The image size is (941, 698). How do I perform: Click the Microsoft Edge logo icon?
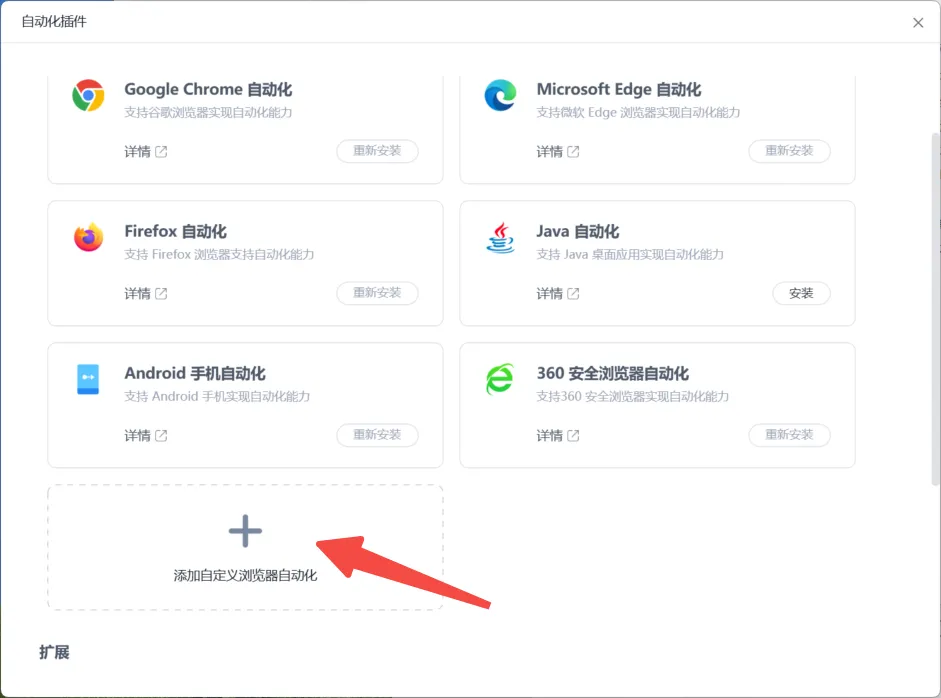501,95
